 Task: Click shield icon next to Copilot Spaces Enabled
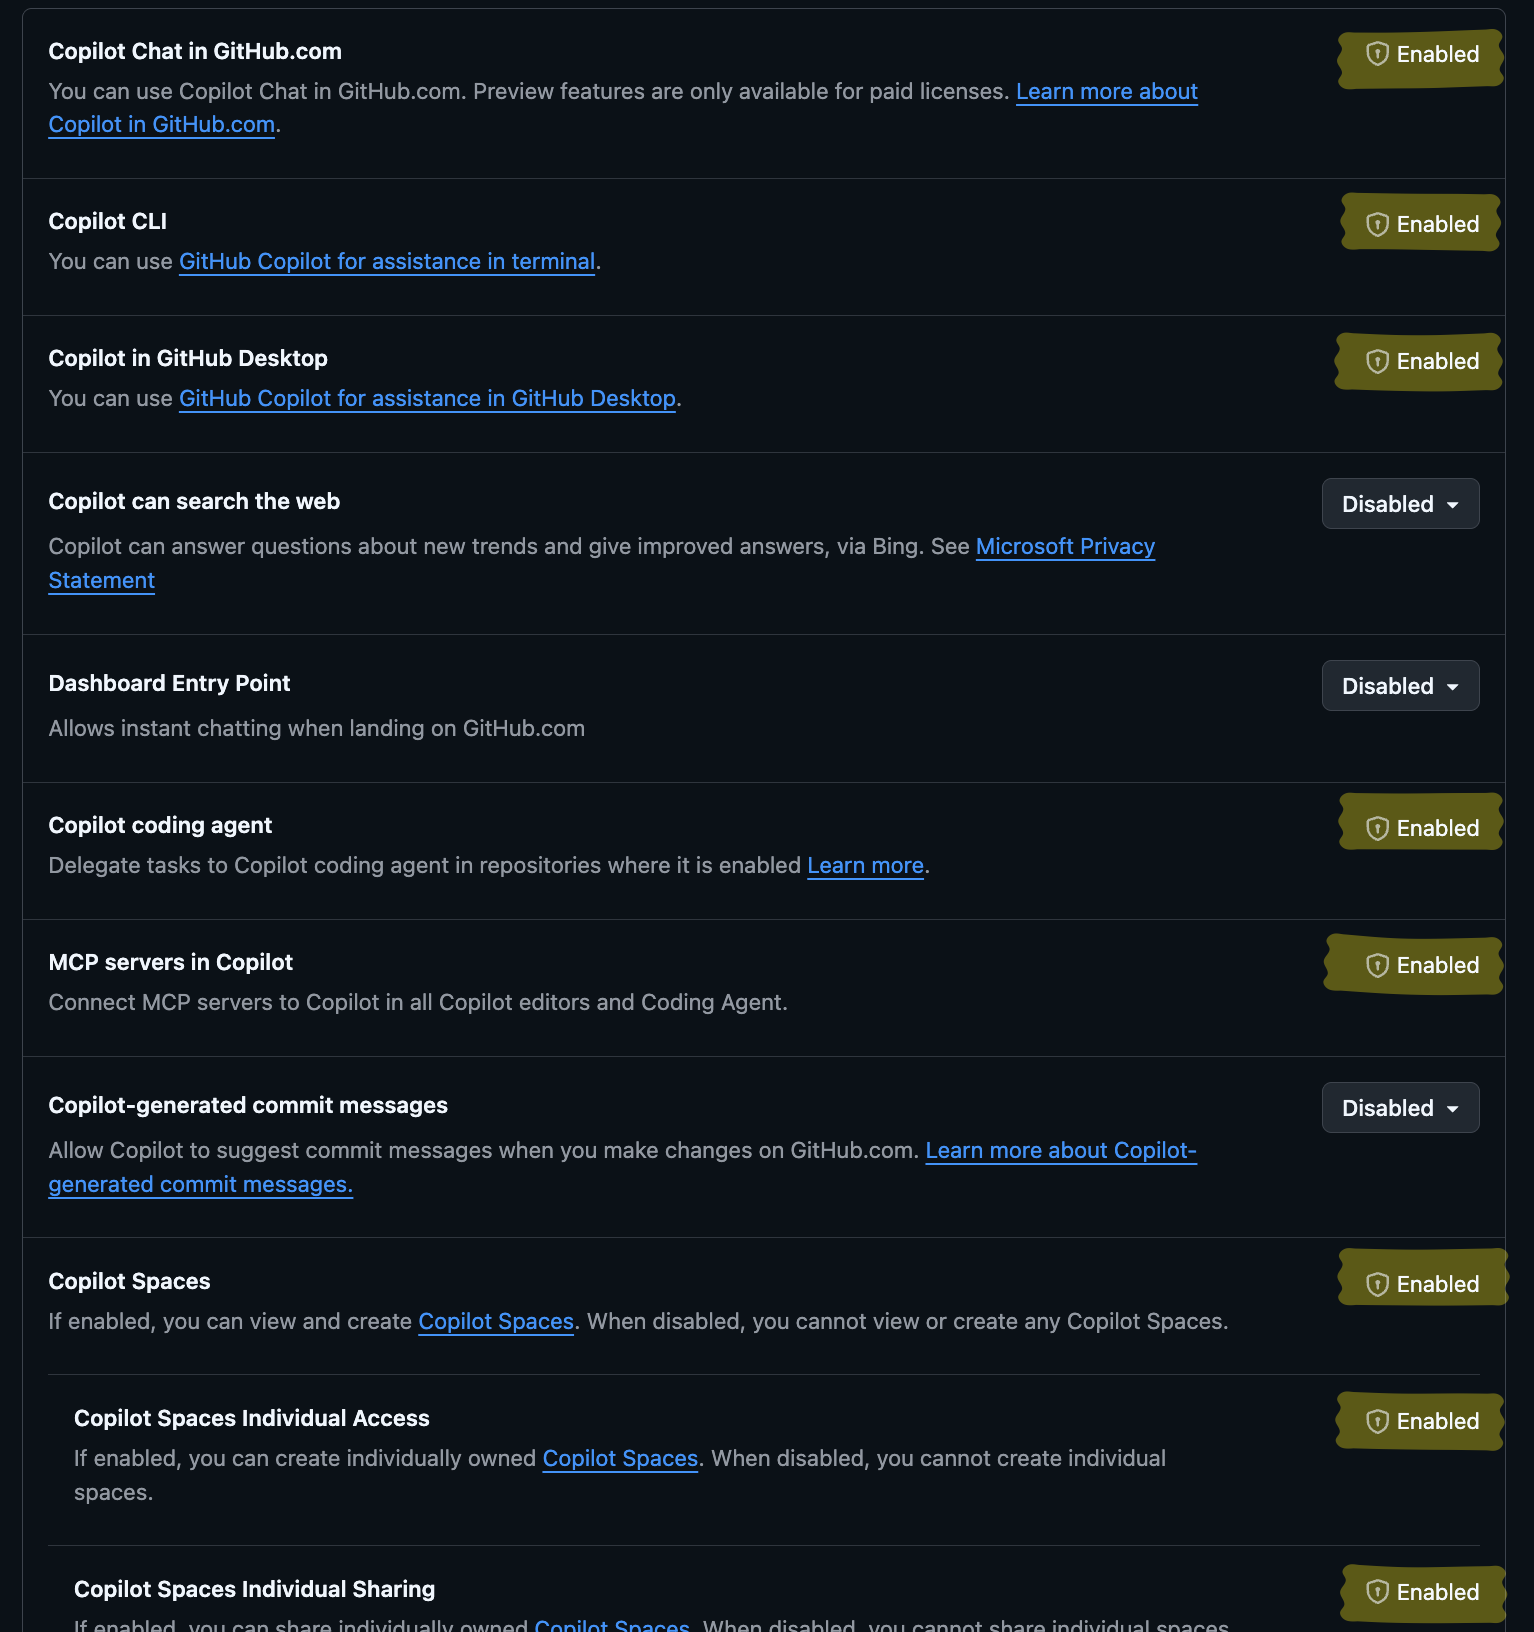1377,1284
